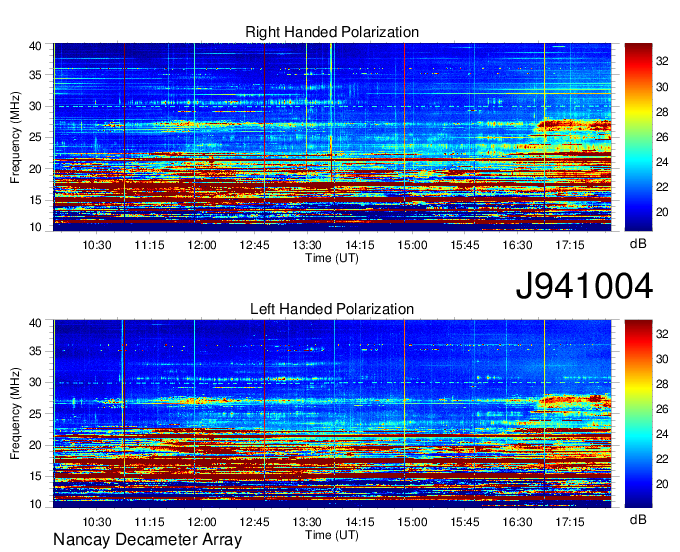
Task: Click the 12:00 time tick of right-handed plot
Action: click(202, 245)
